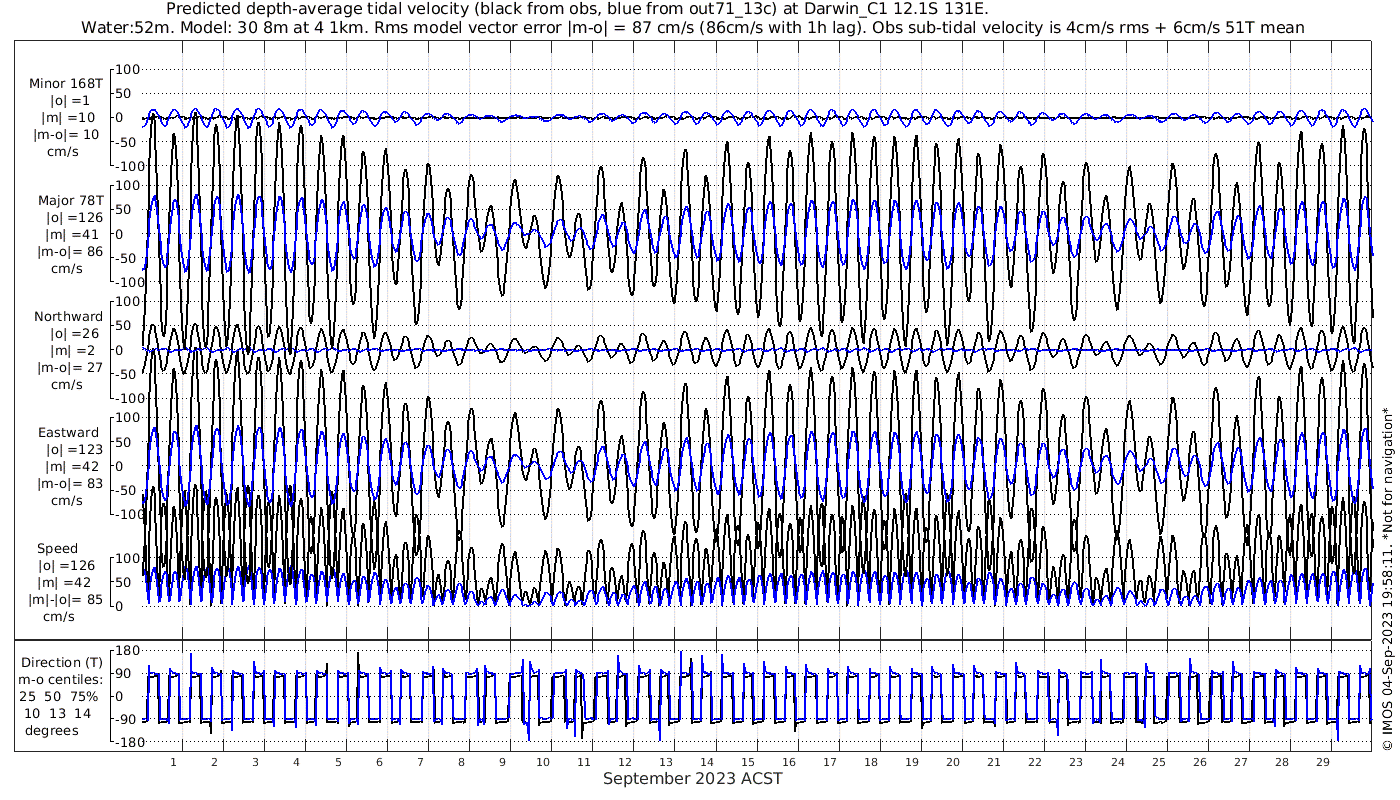1400x800 pixels.
Task: Select the '|o| =26' Northward value
Action: point(73,334)
